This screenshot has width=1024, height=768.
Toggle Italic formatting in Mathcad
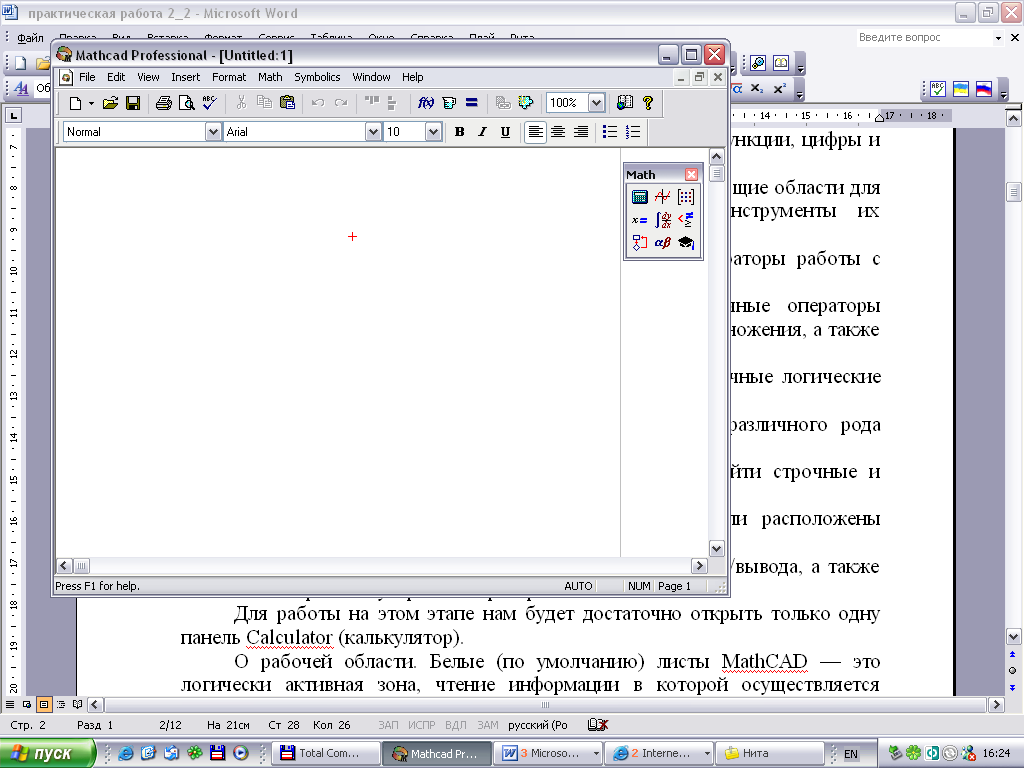click(482, 132)
